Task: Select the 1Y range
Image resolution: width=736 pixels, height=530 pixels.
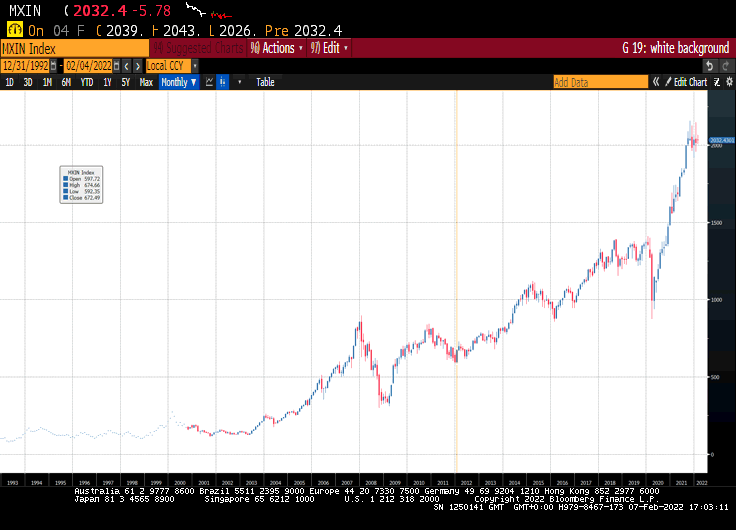Action: [107, 82]
